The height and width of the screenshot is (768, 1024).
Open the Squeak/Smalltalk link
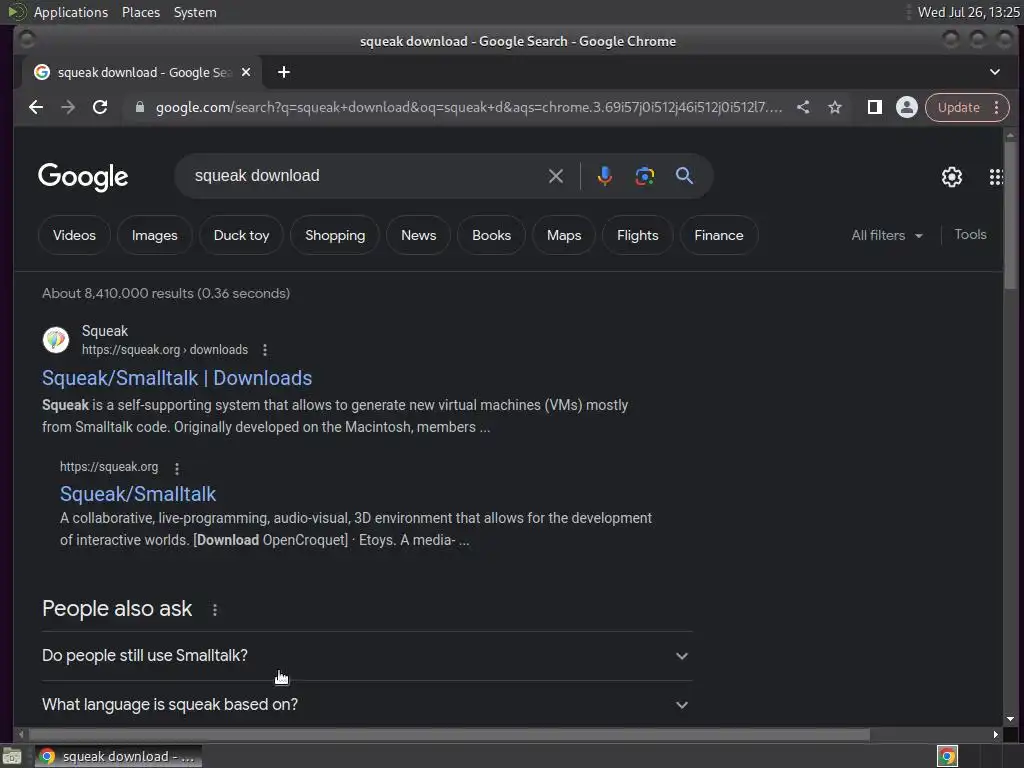coord(138,494)
